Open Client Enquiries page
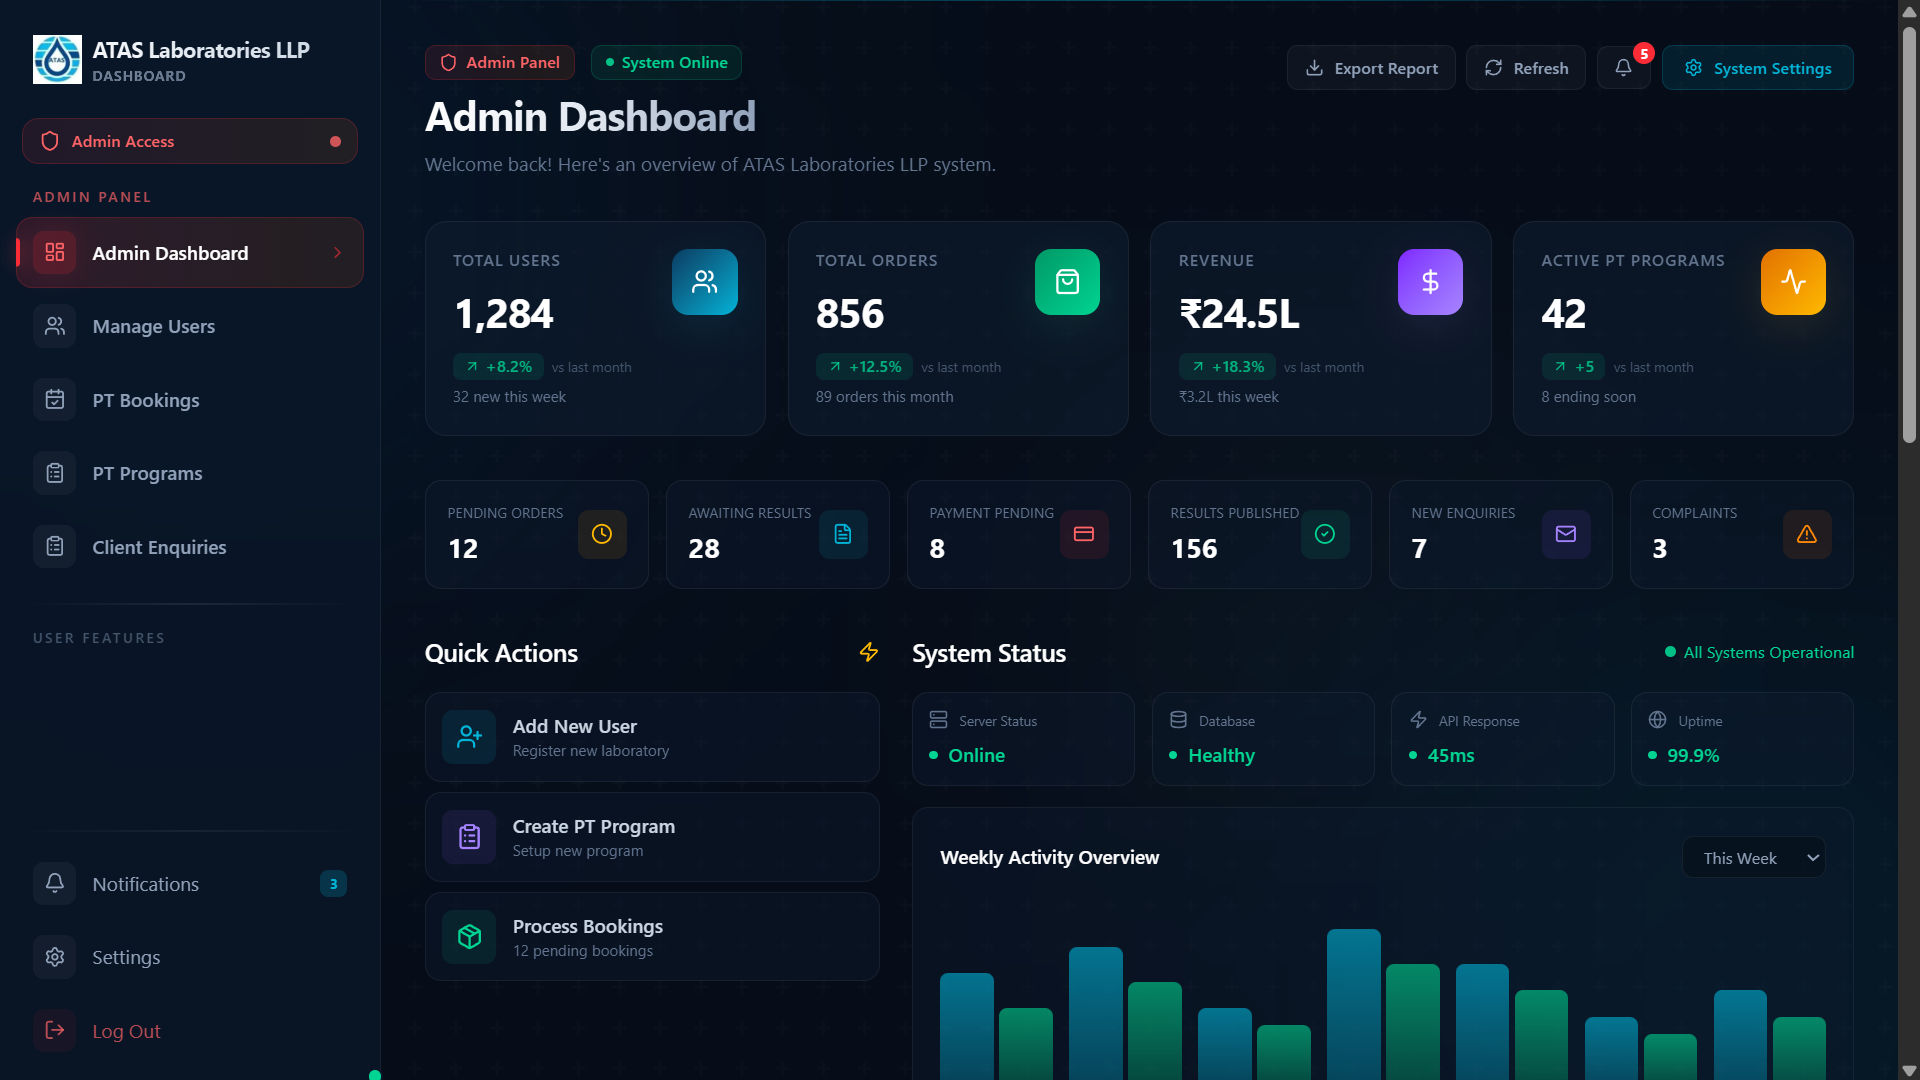1920x1080 pixels. (190, 547)
